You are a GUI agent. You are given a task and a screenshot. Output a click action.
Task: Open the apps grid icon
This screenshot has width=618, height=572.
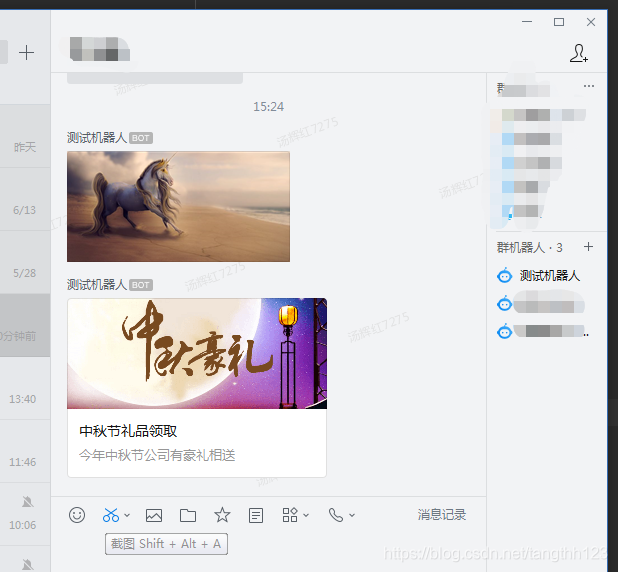click(290, 515)
